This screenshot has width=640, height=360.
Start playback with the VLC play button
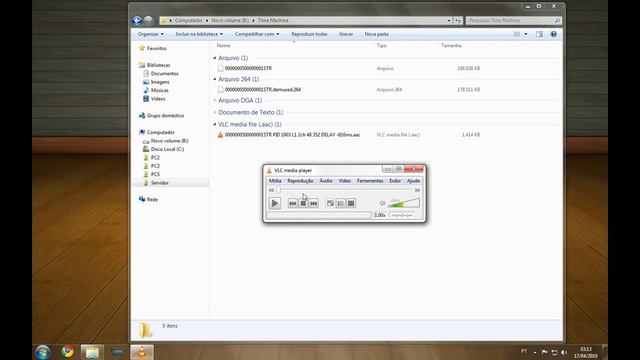click(275, 203)
